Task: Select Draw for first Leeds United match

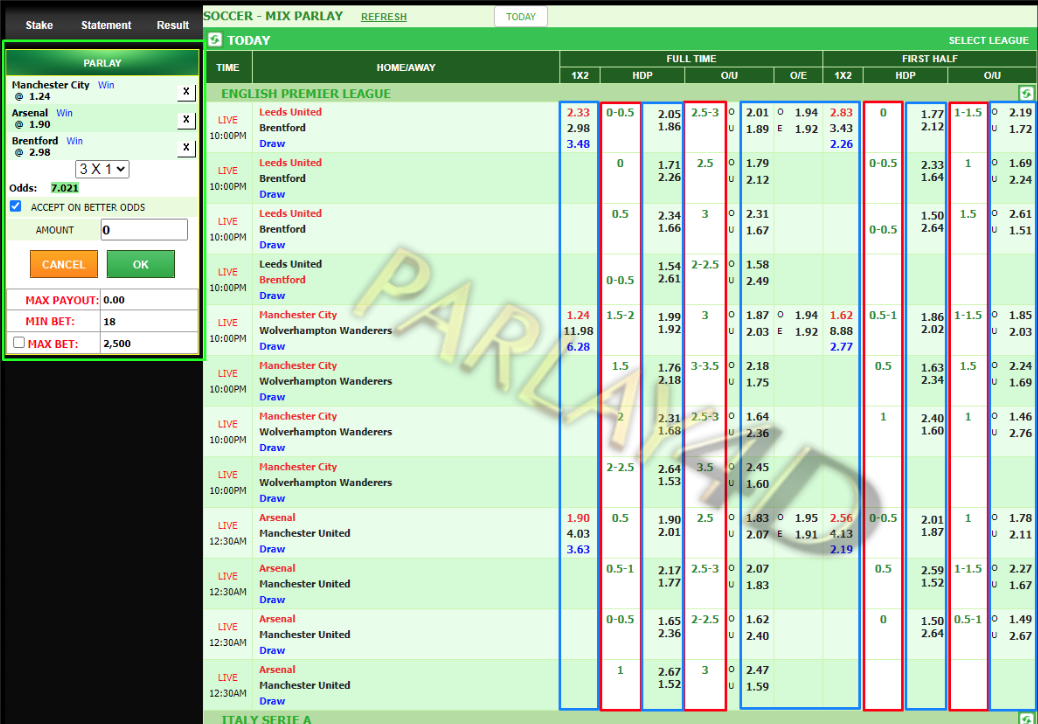Action: pyautogui.click(x=271, y=142)
